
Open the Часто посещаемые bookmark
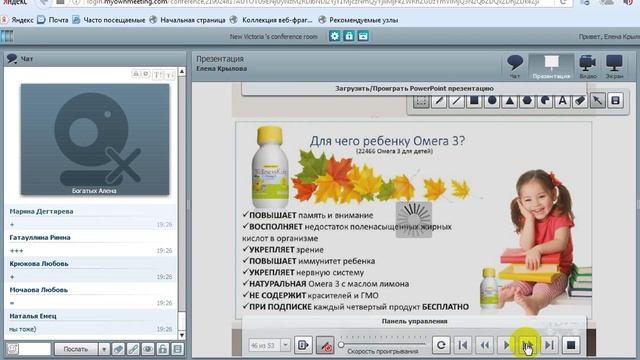click(x=109, y=20)
